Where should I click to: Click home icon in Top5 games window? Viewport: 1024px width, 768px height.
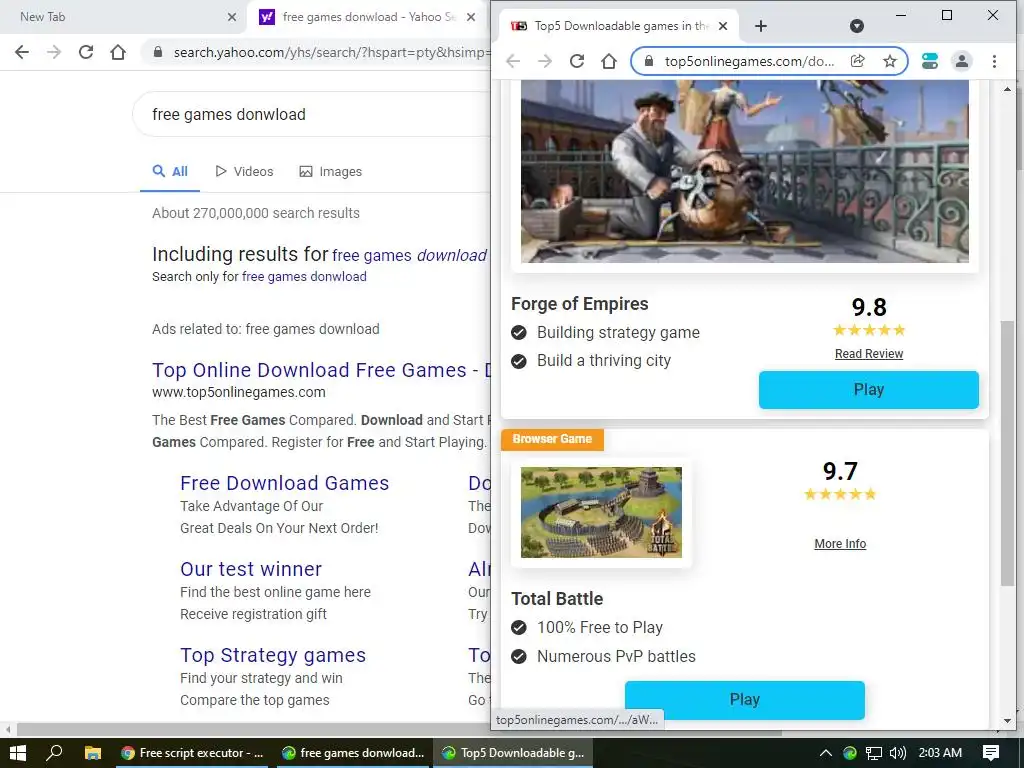609,61
